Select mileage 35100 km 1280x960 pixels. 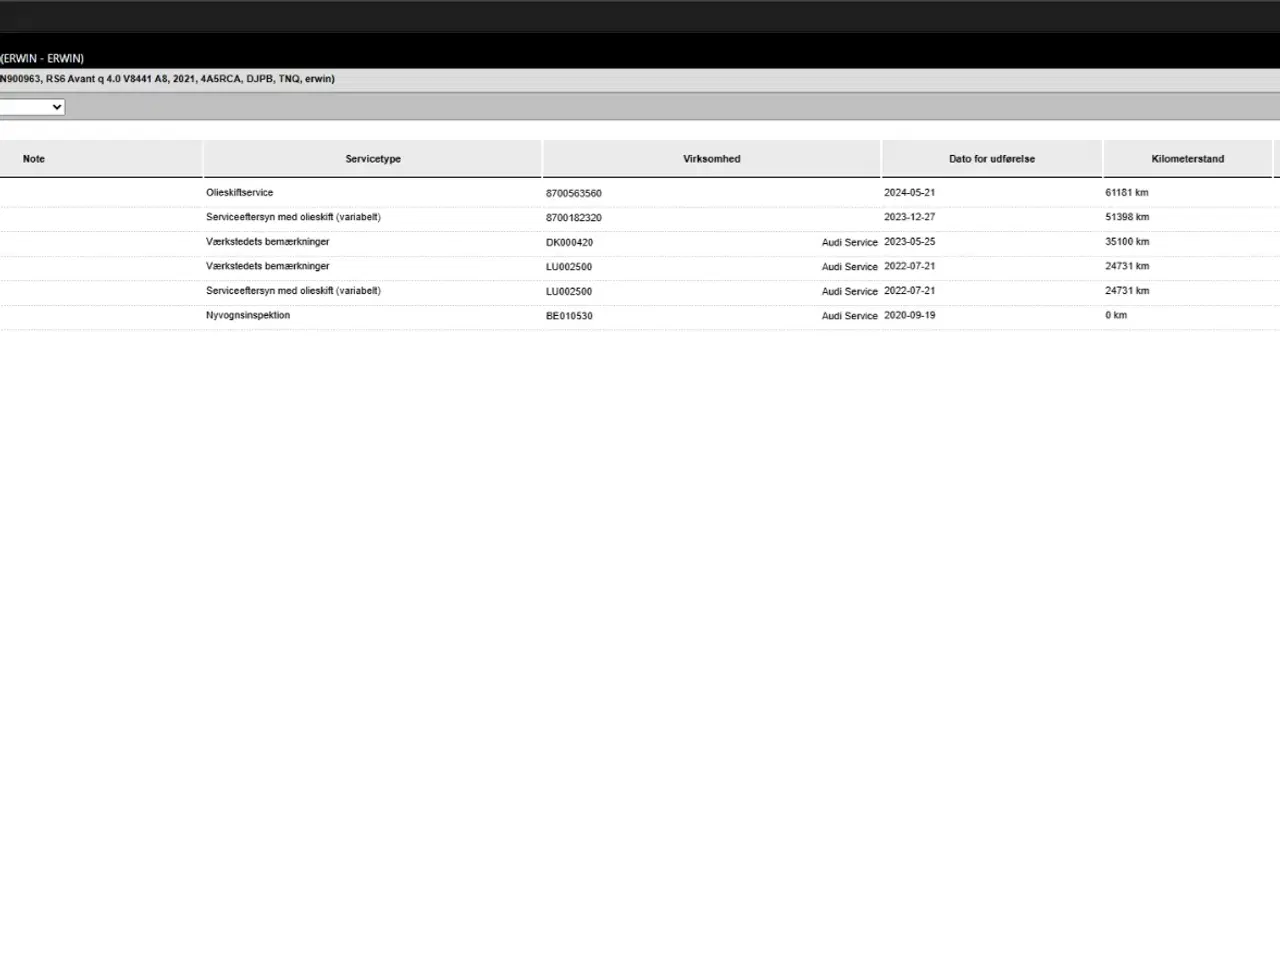(x=1127, y=242)
